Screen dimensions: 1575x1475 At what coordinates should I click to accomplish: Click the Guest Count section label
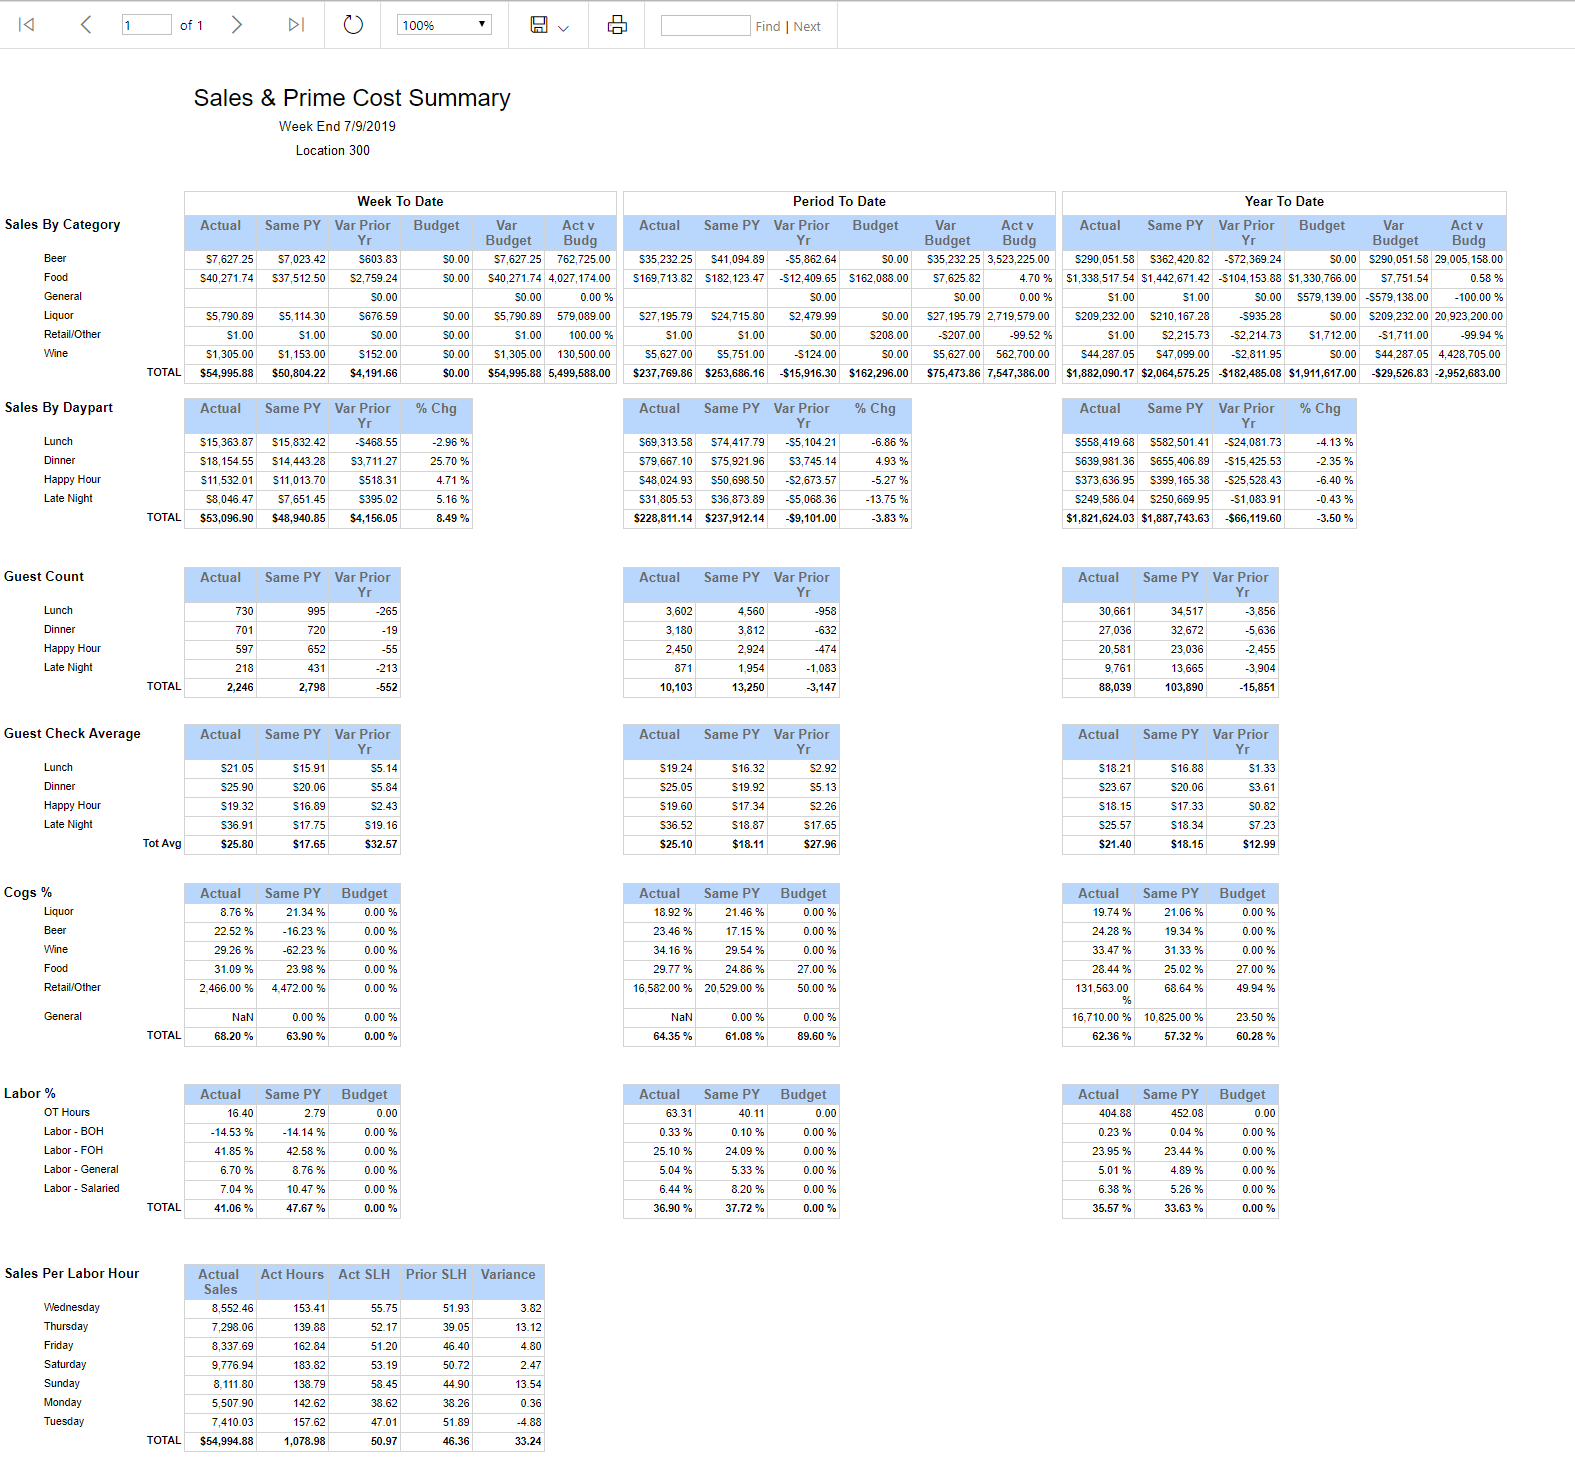[44, 576]
